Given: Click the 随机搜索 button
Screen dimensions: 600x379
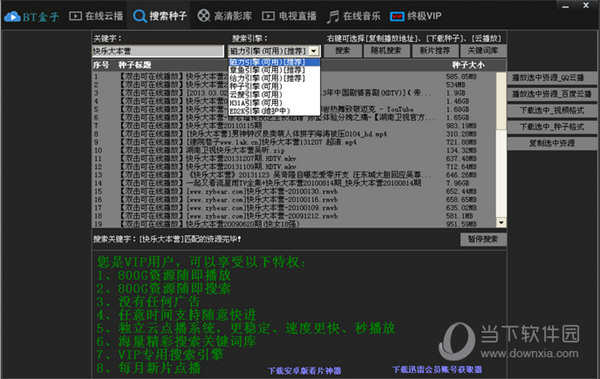Looking at the screenshot, I should (x=386, y=51).
